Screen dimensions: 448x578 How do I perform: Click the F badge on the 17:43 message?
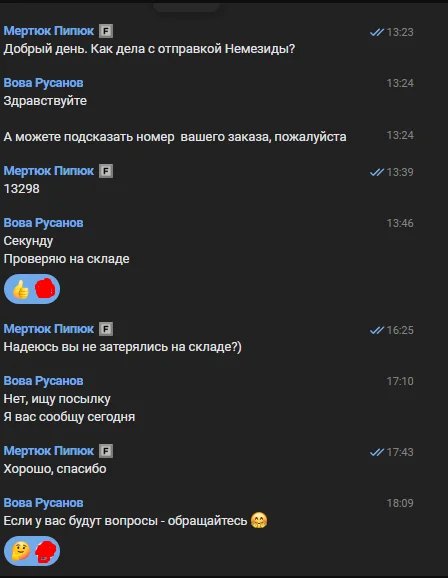tap(106, 451)
